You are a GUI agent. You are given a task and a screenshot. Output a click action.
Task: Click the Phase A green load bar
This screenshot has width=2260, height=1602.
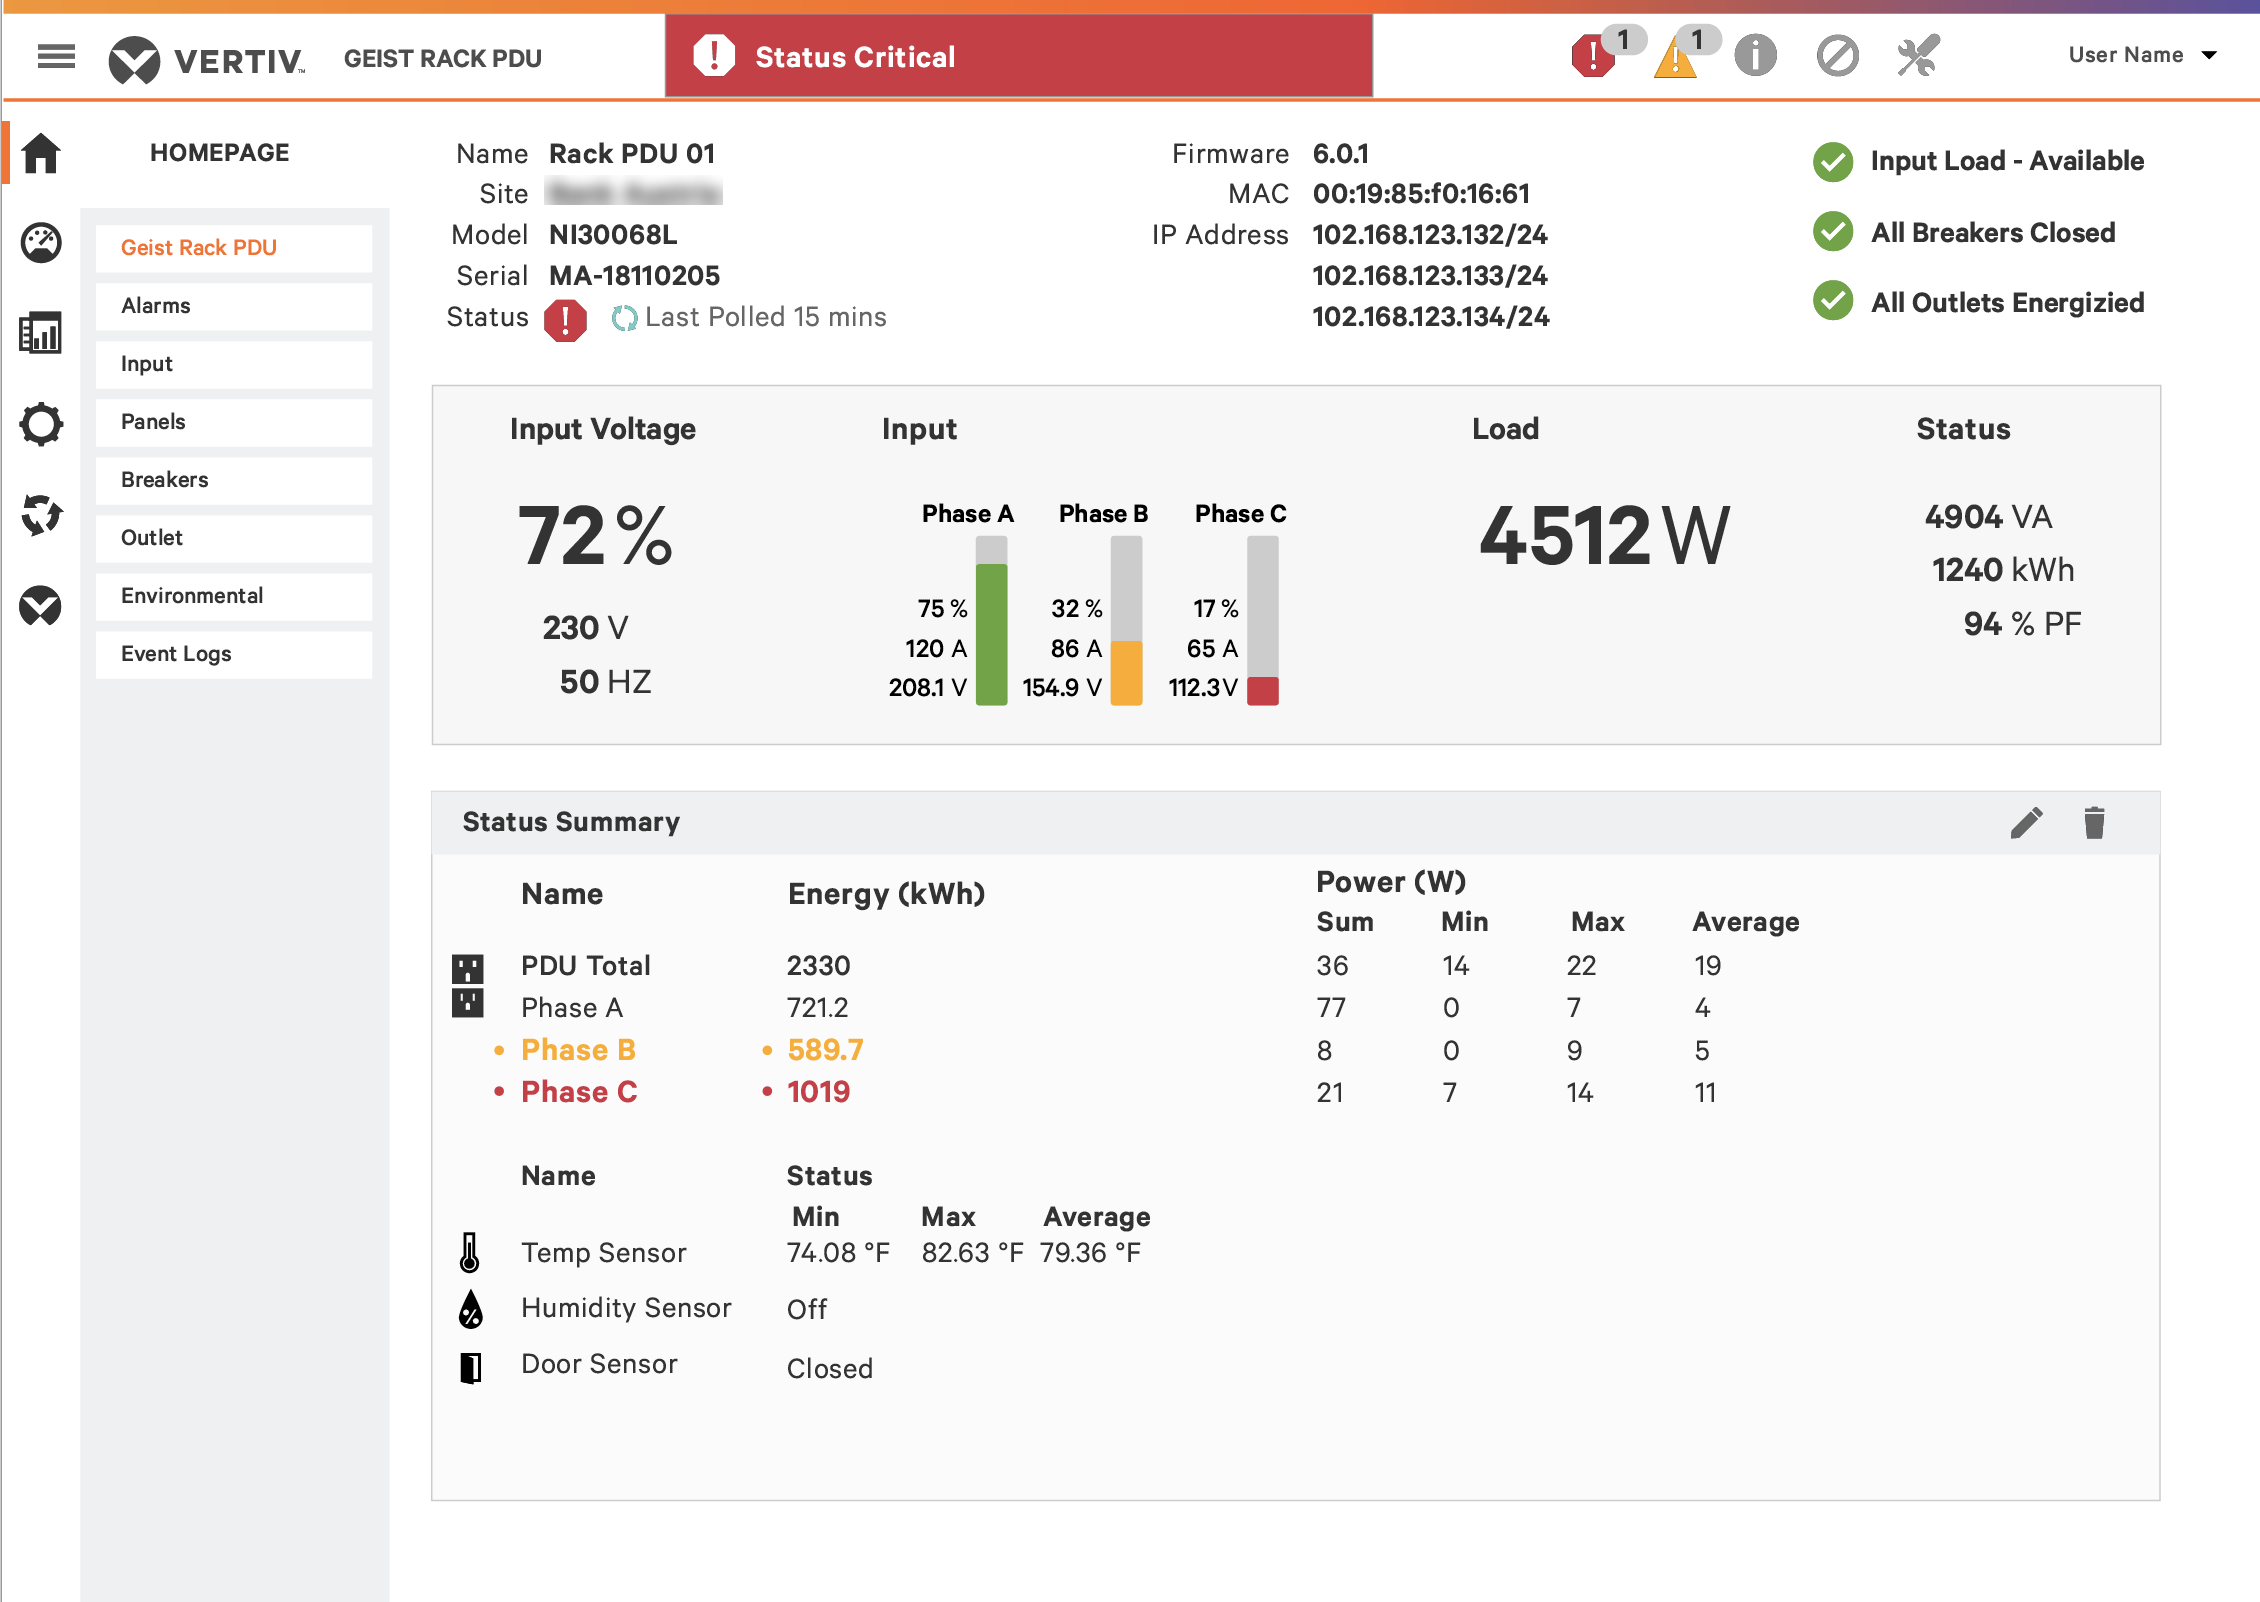pyautogui.click(x=991, y=634)
